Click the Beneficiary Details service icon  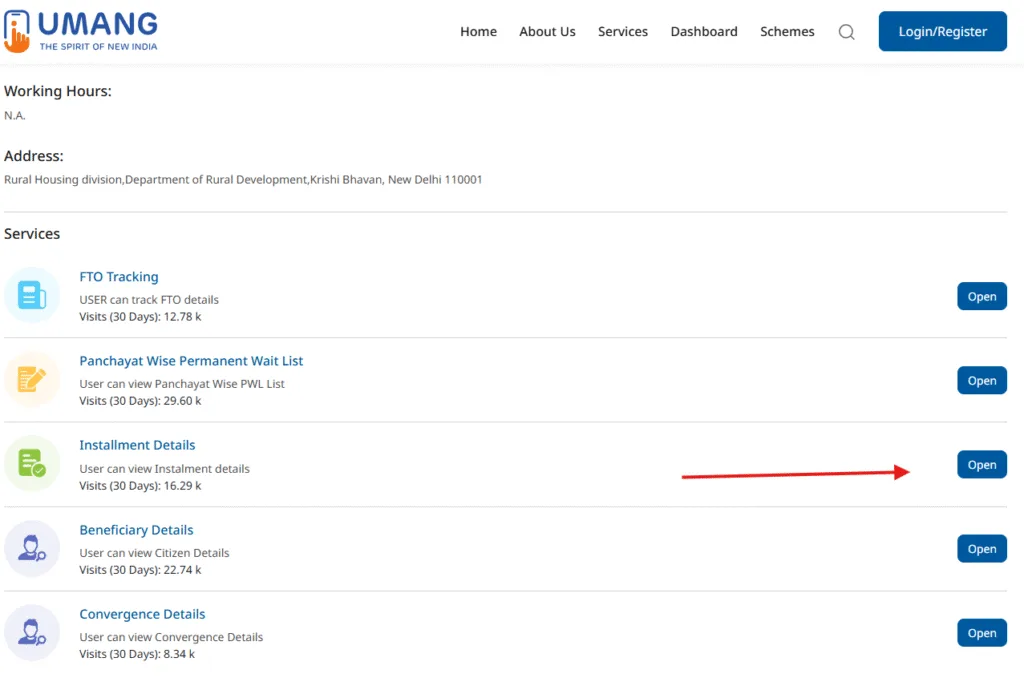(x=32, y=548)
